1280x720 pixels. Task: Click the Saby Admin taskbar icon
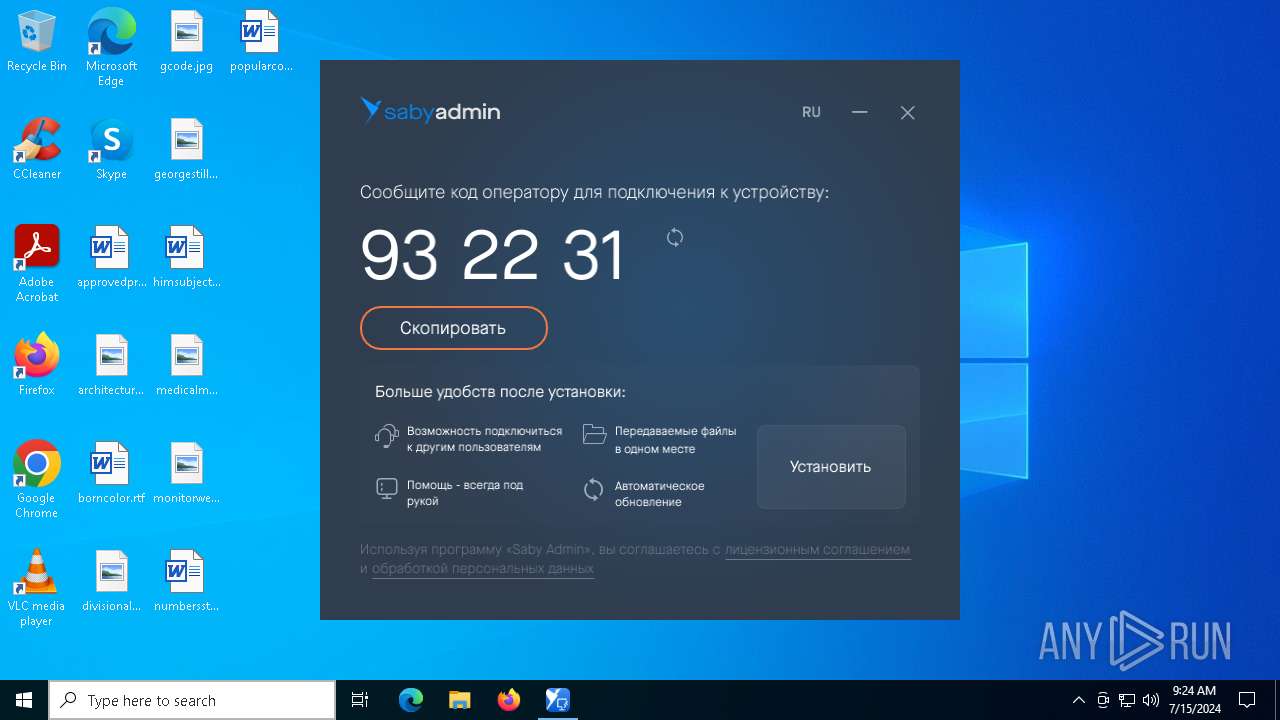pyautogui.click(x=557, y=700)
